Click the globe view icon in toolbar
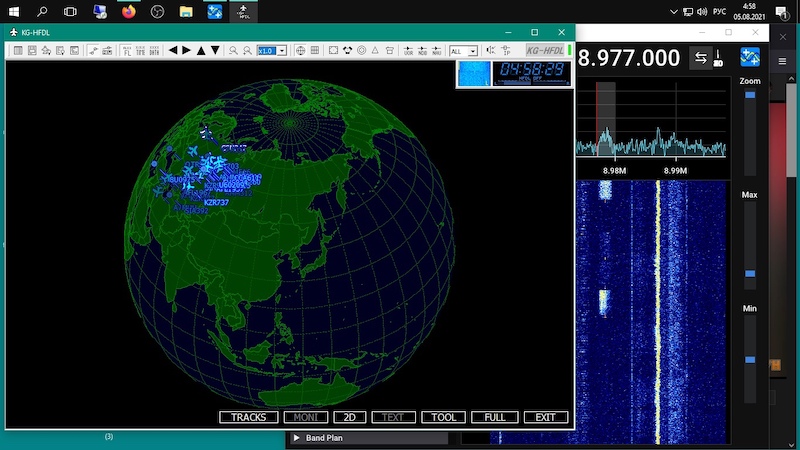 click(299, 50)
